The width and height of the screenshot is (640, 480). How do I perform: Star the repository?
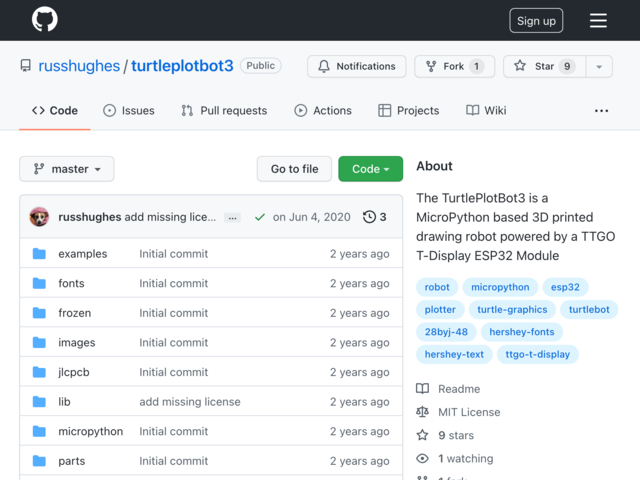pos(544,66)
